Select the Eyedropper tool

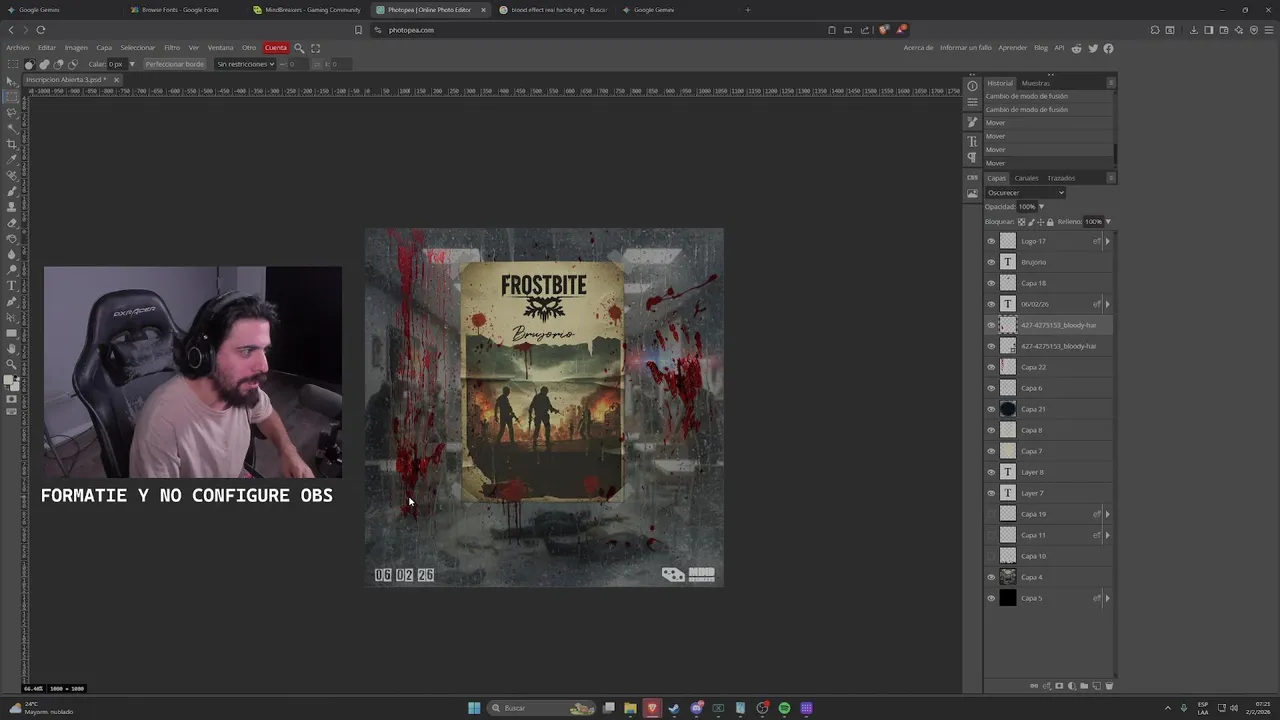12,159
